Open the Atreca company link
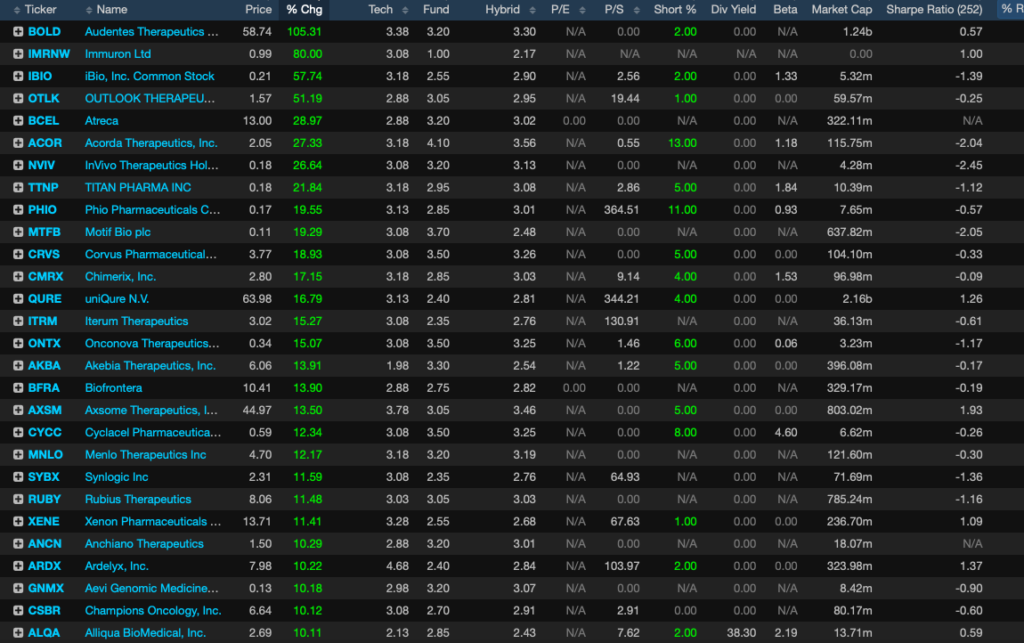 101,120
